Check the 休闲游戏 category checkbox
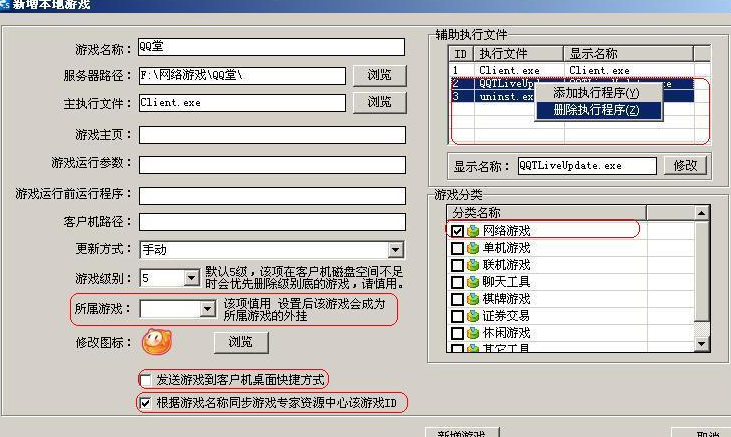Image resolution: width=731 pixels, height=437 pixels. (457, 333)
